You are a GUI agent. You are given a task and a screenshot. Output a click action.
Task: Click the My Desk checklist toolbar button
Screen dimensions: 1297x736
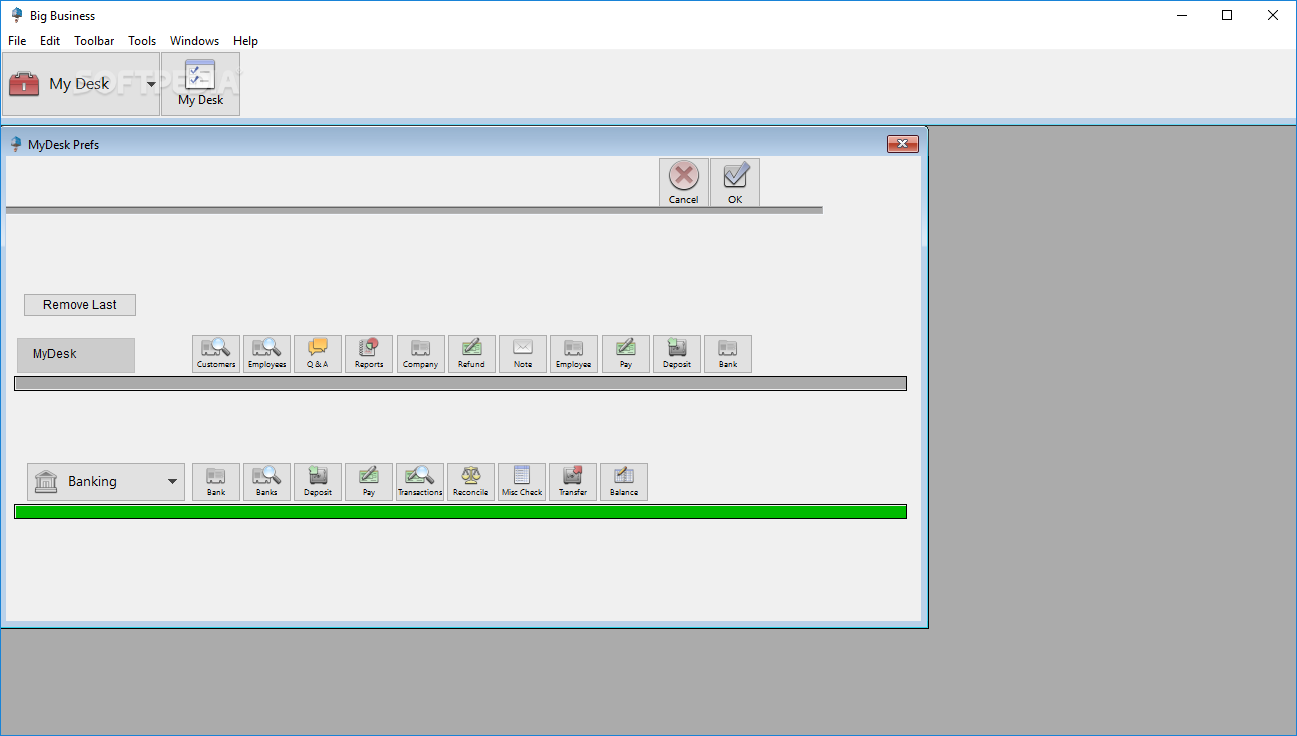click(x=200, y=84)
